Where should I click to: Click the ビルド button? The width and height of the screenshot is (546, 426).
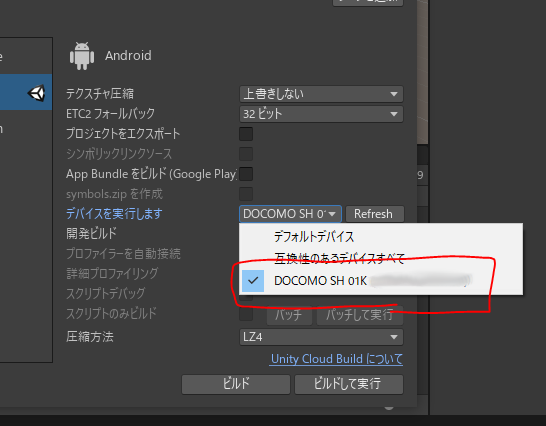click(236, 384)
